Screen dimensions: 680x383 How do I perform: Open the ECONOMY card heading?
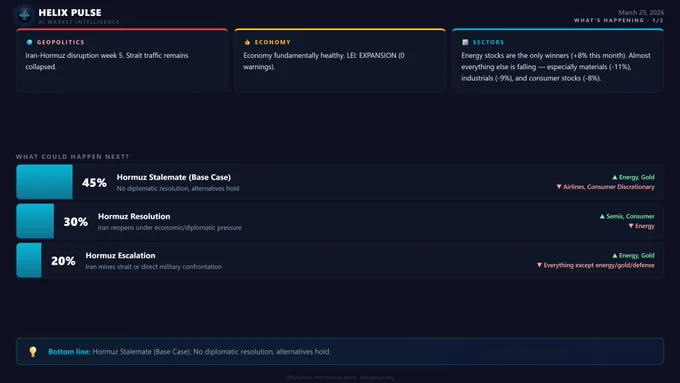click(272, 42)
